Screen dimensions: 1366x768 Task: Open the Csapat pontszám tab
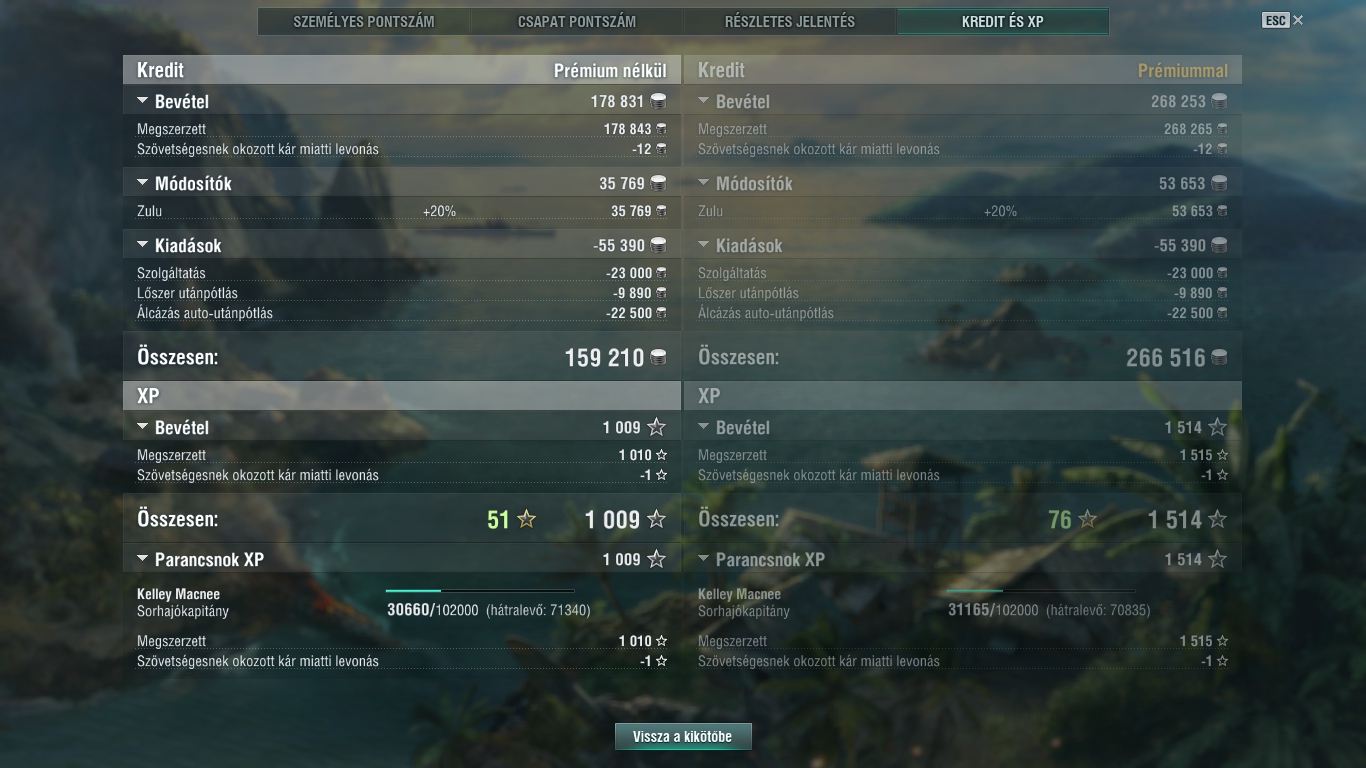[577, 21]
